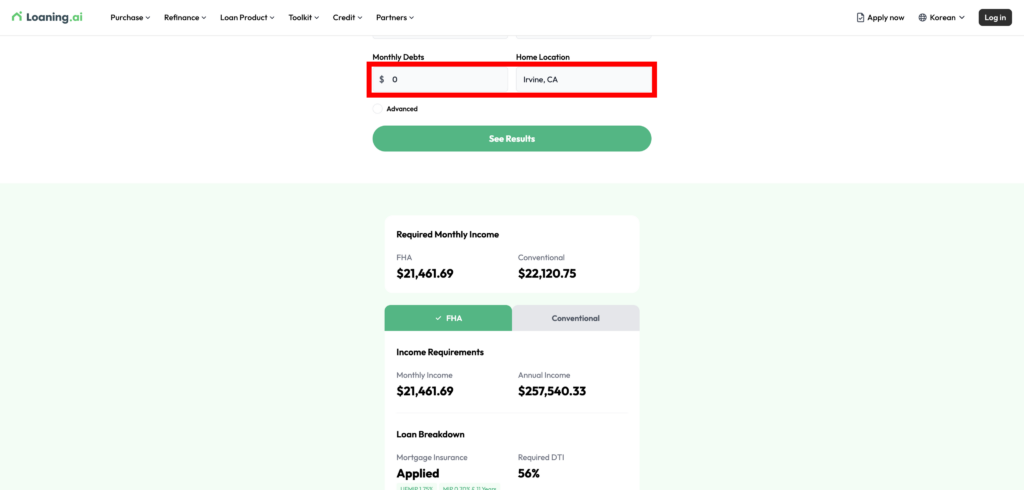Toggle the Advanced options switch
1024x490 pixels.
point(377,109)
